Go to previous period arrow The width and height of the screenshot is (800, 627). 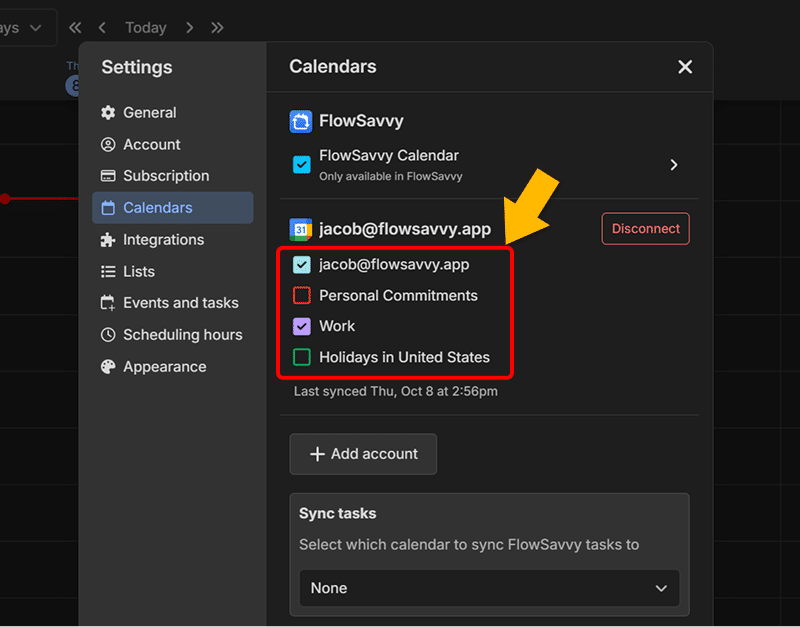(102, 28)
